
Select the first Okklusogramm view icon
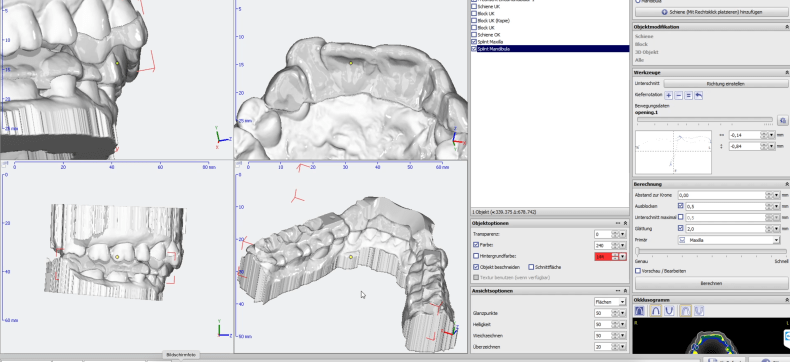[x=639, y=312]
